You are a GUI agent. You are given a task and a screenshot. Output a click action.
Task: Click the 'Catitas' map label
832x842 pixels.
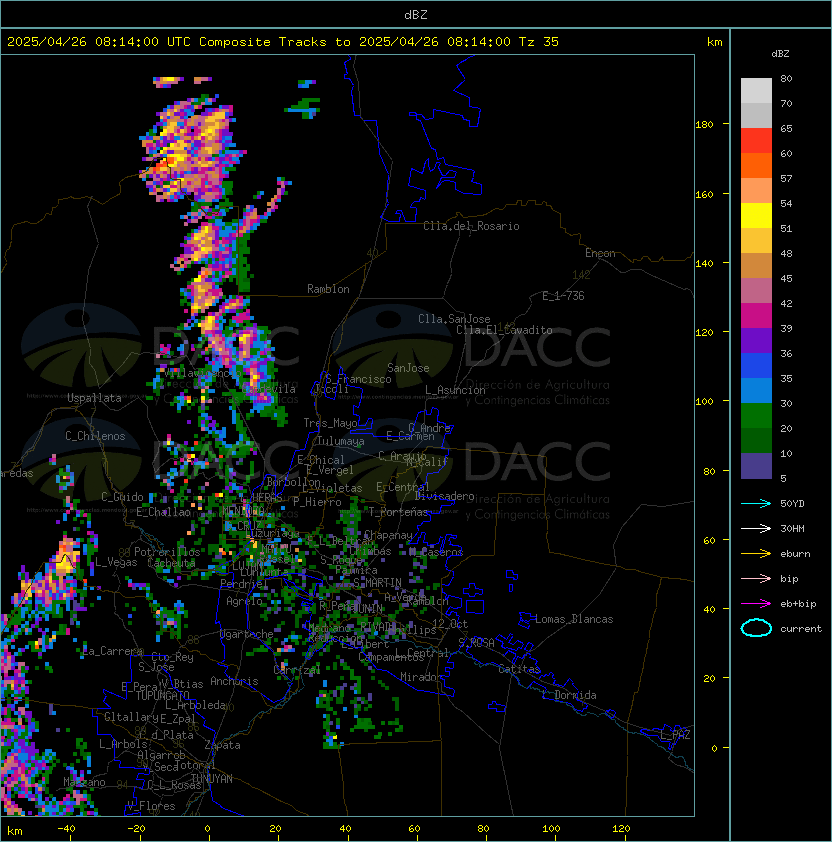[519, 669]
